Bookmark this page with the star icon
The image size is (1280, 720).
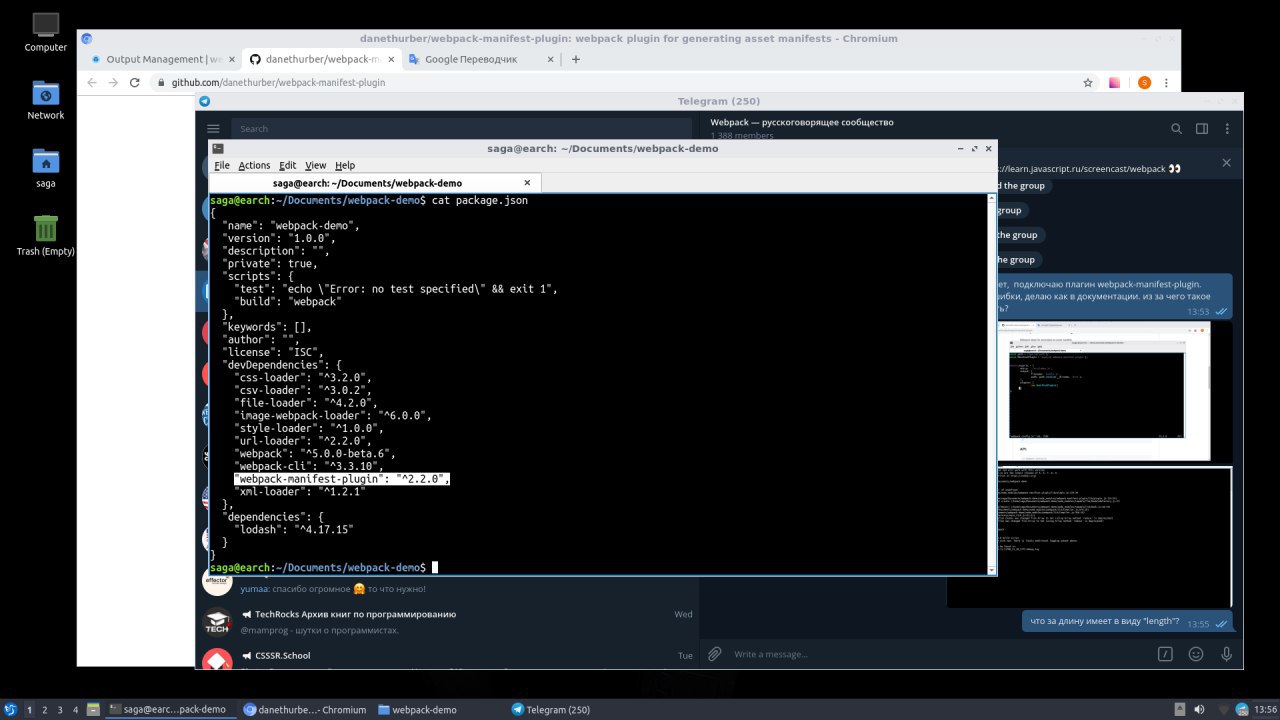(1088, 83)
